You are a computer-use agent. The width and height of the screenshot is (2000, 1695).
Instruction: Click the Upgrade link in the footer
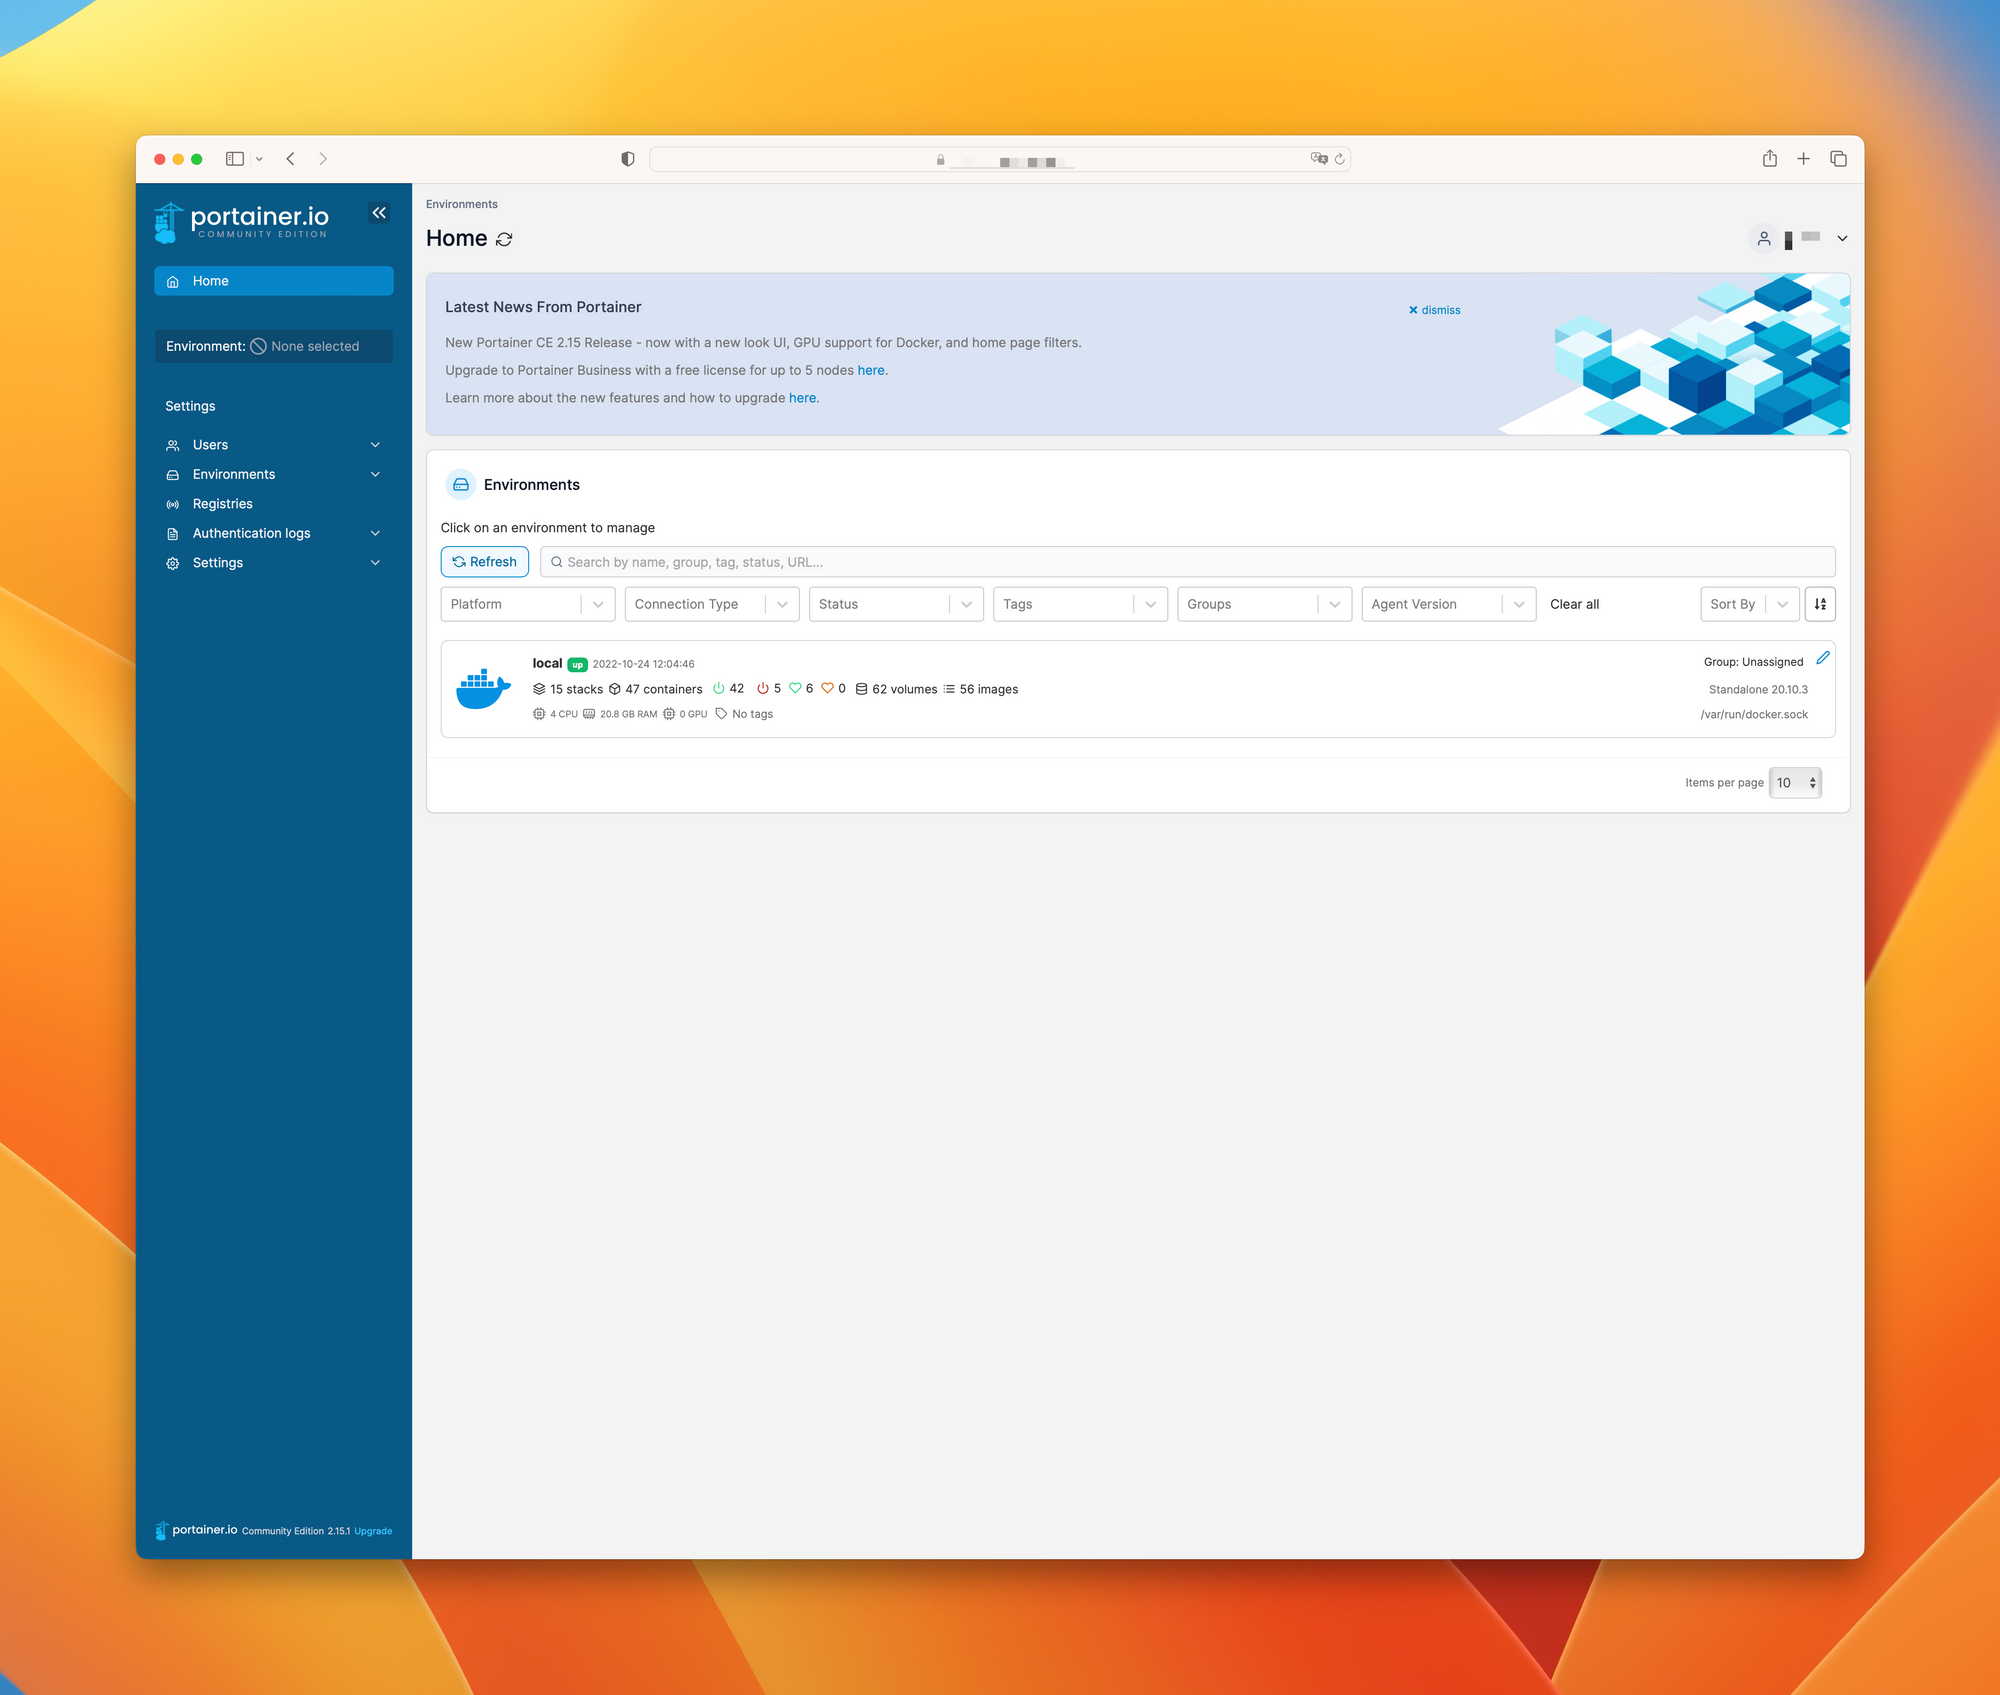pos(373,1531)
